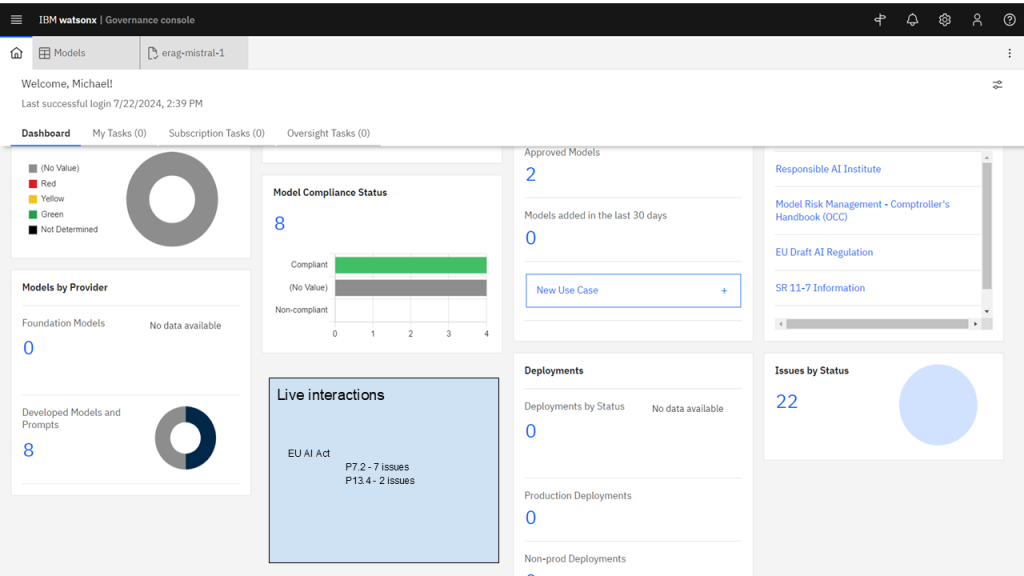Click the help question-mark icon

[x=1008, y=19]
